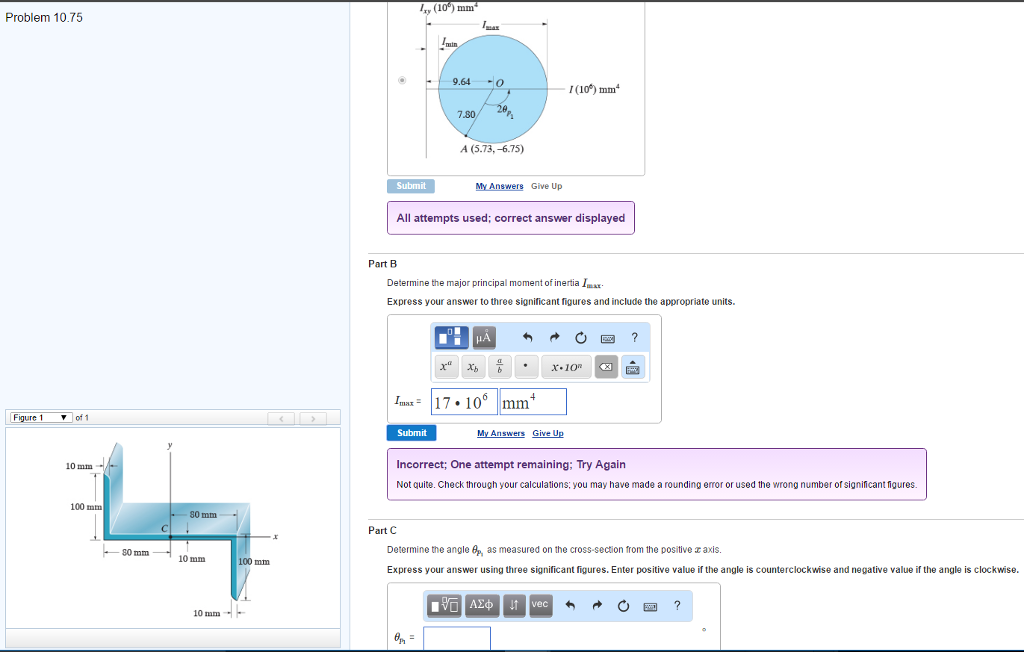The height and width of the screenshot is (652, 1024).
Task: Open the ? help icon in Part C toolbar
Action: tap(676, 606)
